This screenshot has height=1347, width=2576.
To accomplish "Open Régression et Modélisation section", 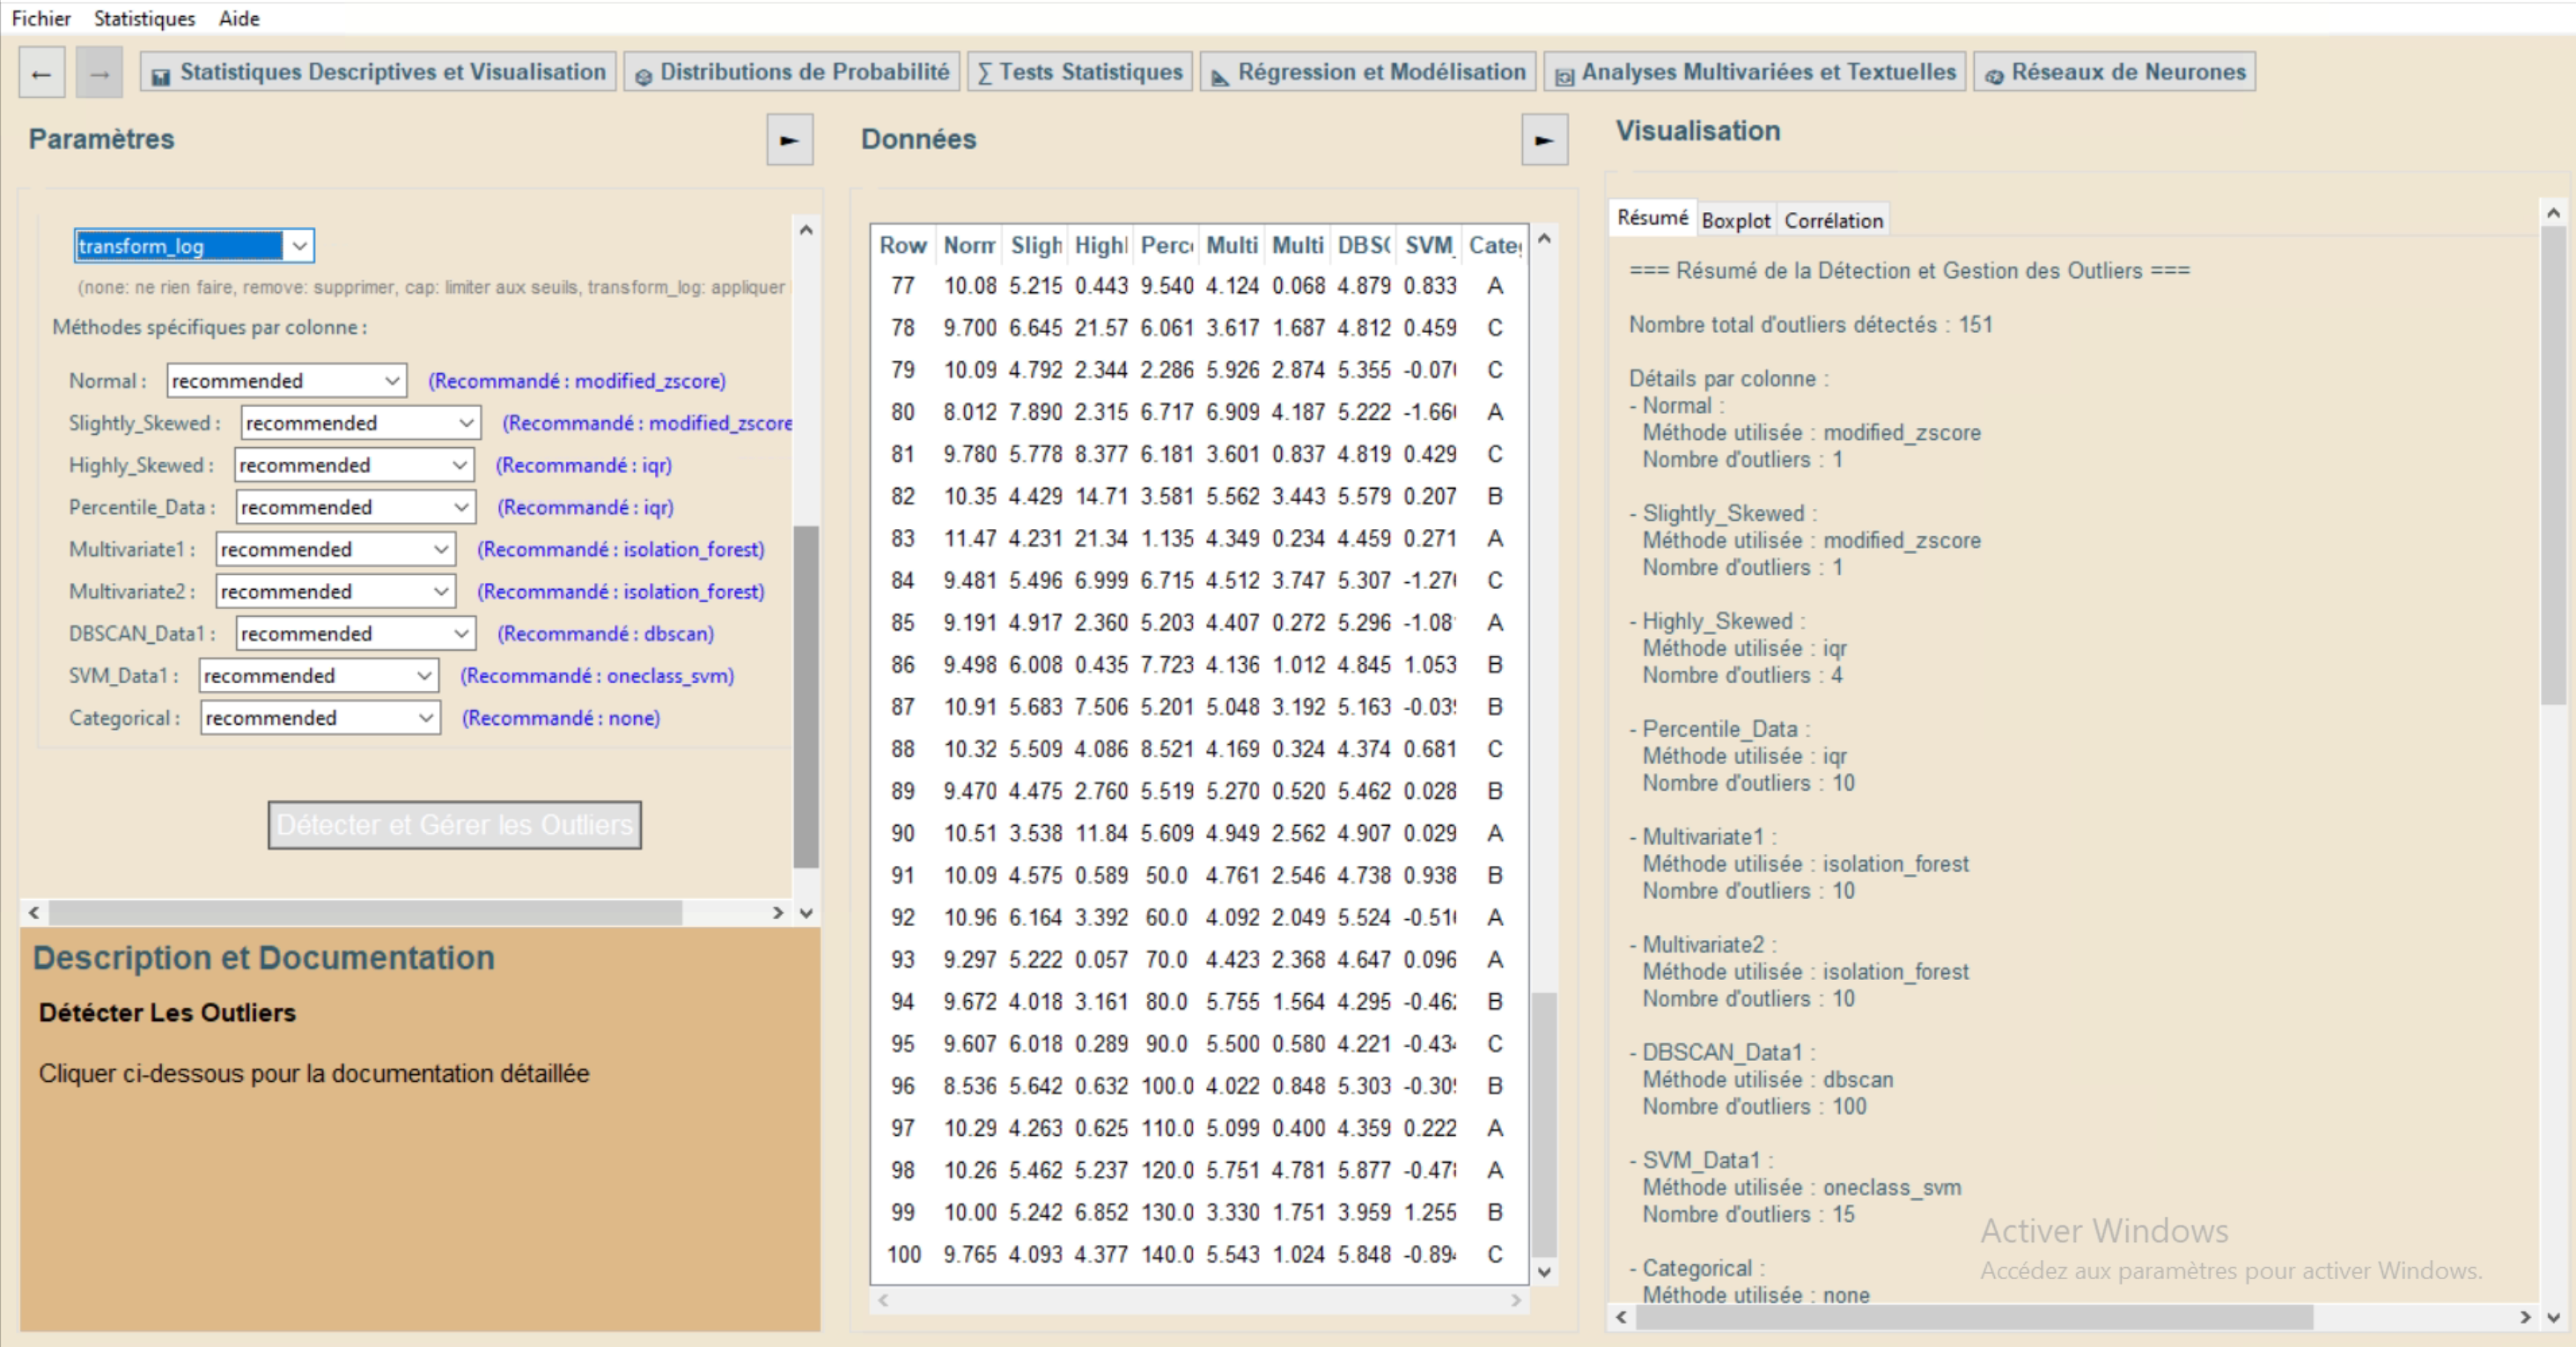I will (x=1368, y=72).
